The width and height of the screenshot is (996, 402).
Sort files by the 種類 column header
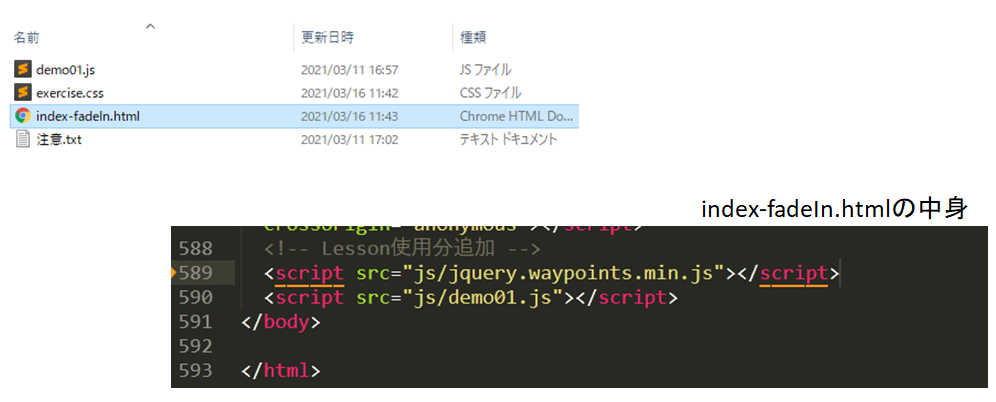(473, 37)
